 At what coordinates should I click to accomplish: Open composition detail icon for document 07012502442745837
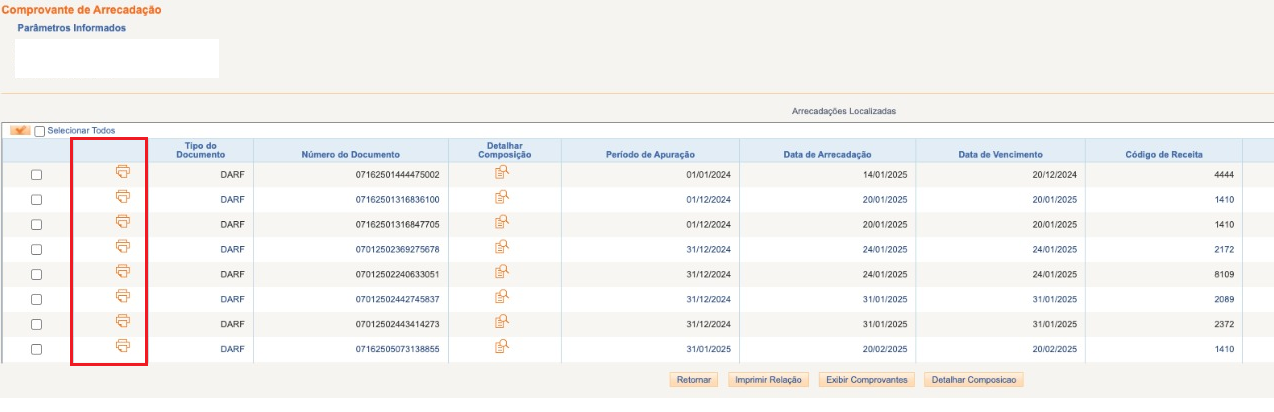tap(502, 297)
